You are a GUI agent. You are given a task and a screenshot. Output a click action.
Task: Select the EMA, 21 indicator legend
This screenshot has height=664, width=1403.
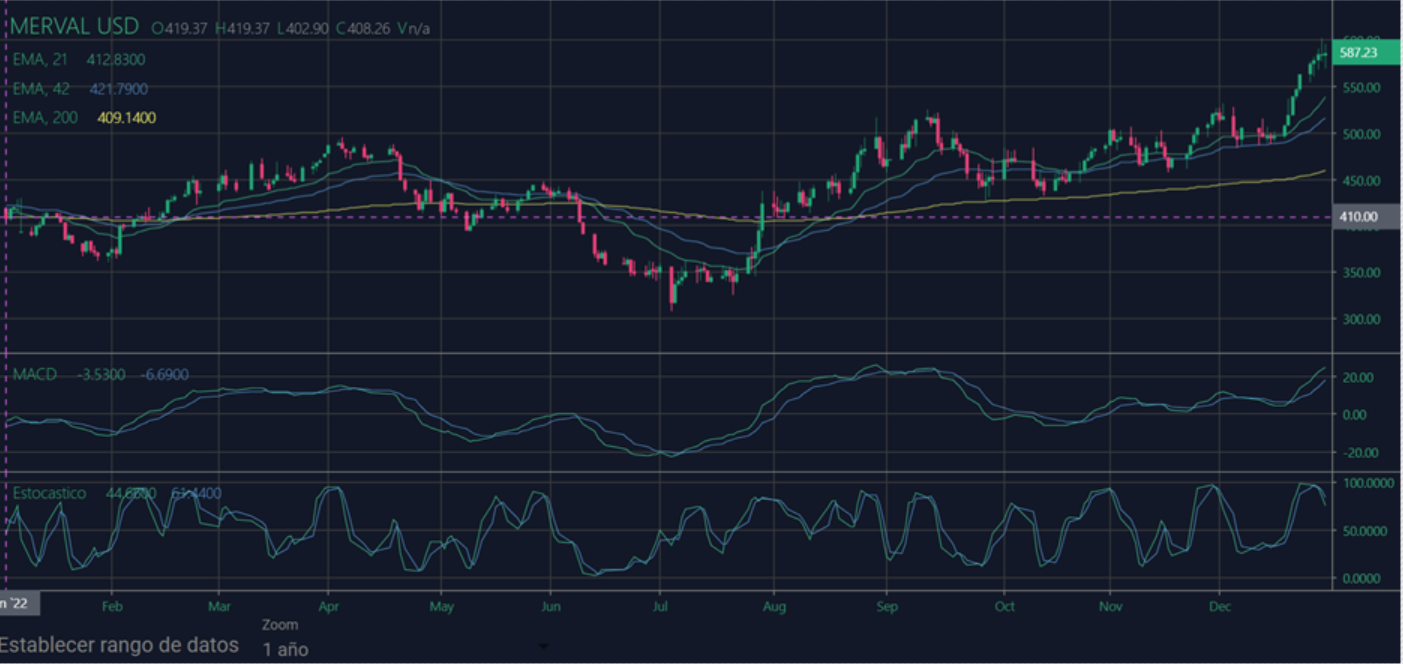[x=40, y=60]
